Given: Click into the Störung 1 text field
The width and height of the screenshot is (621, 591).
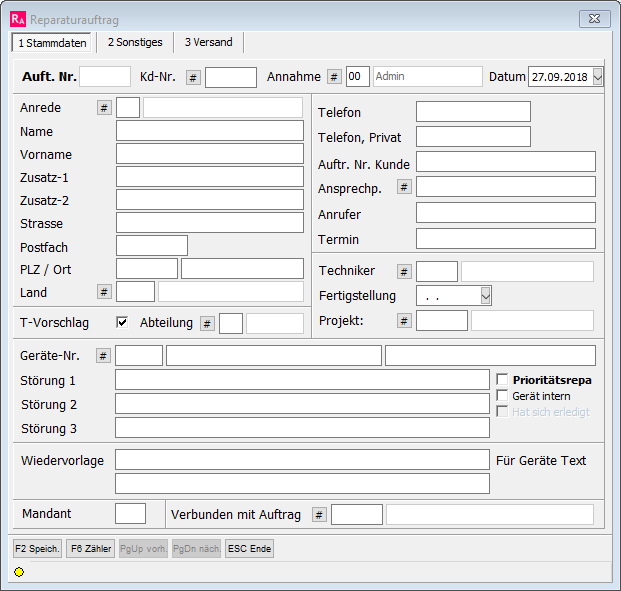Looking at the screenshot, I should [x=302, y=380].
